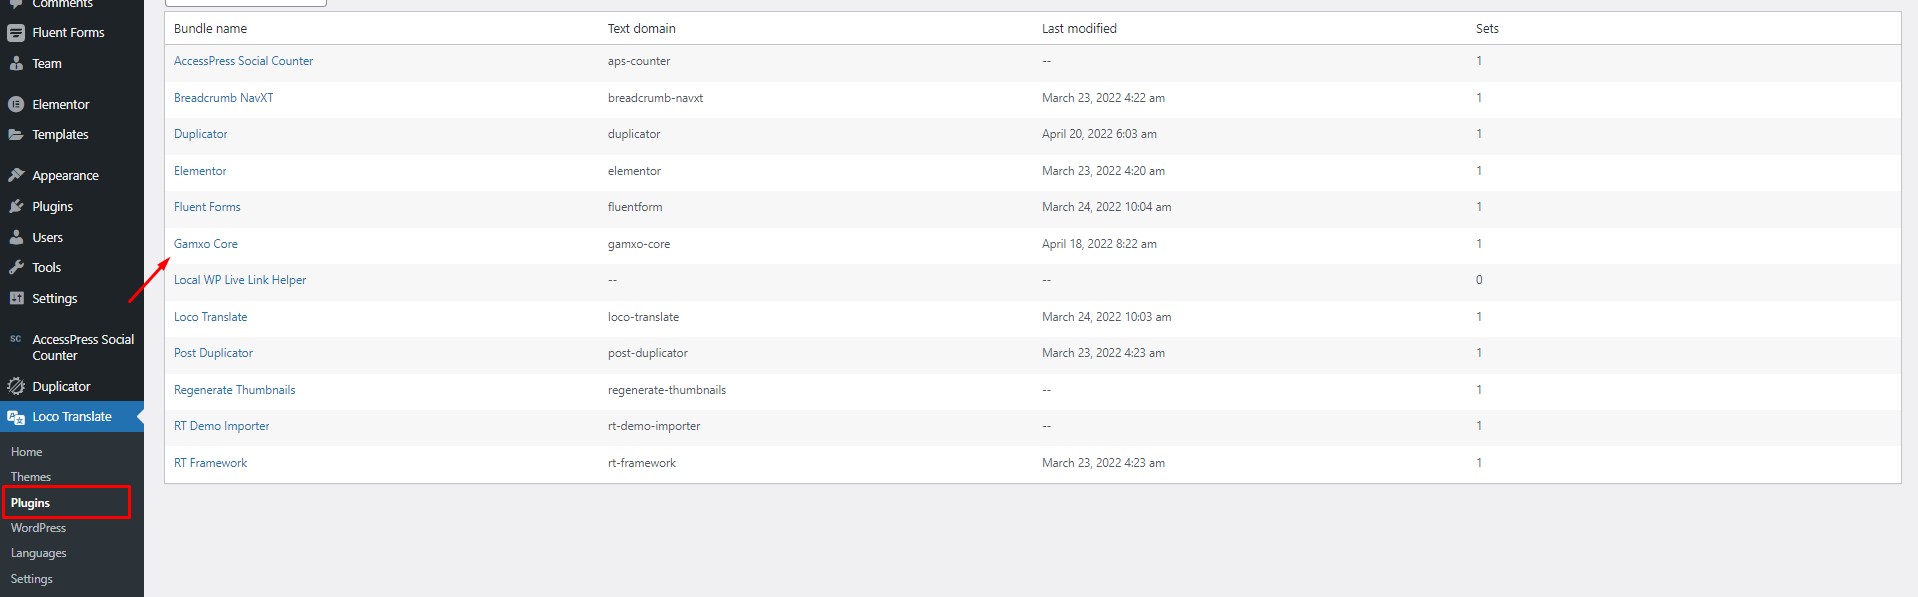Click the Fluent Forms sidebar icon
The height and width of the screenshot is (597, 1918).
pos(16,33)
